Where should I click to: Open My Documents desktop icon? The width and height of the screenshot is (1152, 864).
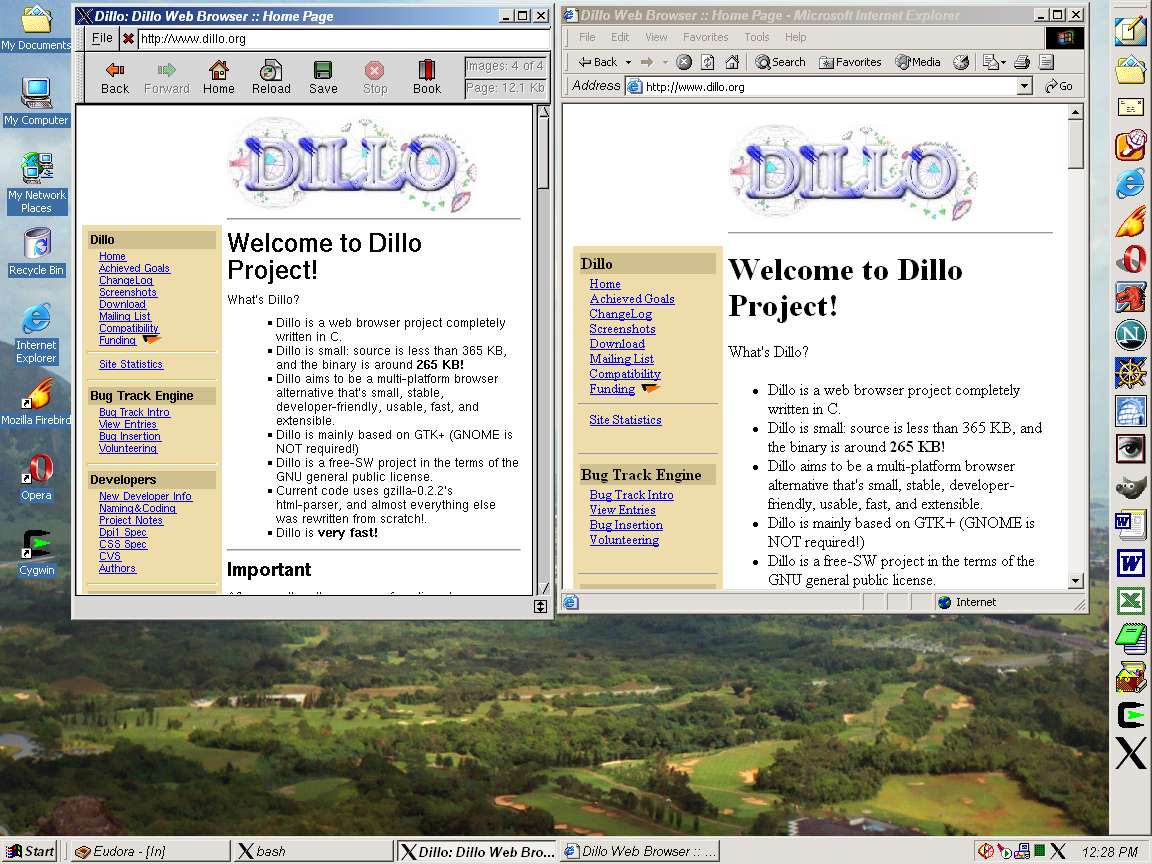pyautogui.click(x=36, y=28)
